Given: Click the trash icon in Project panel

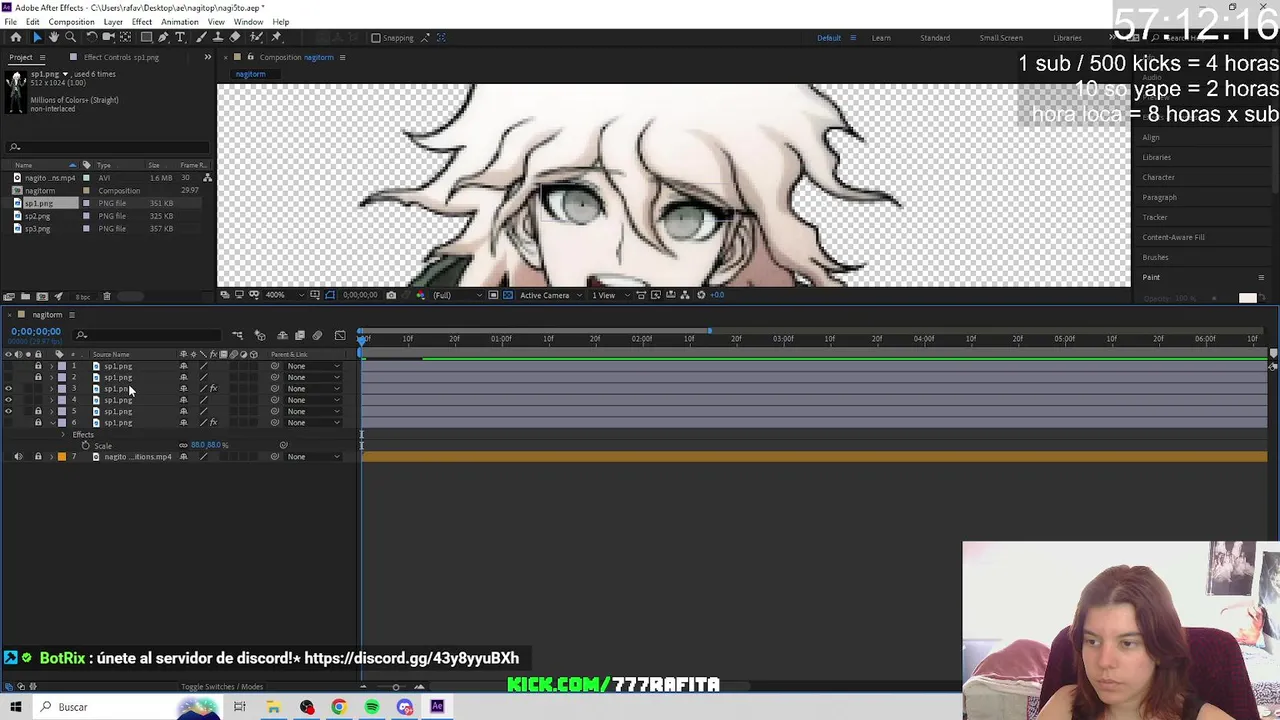Looking at the screenshot, I should pyautogui.click(x=107, y=297).
